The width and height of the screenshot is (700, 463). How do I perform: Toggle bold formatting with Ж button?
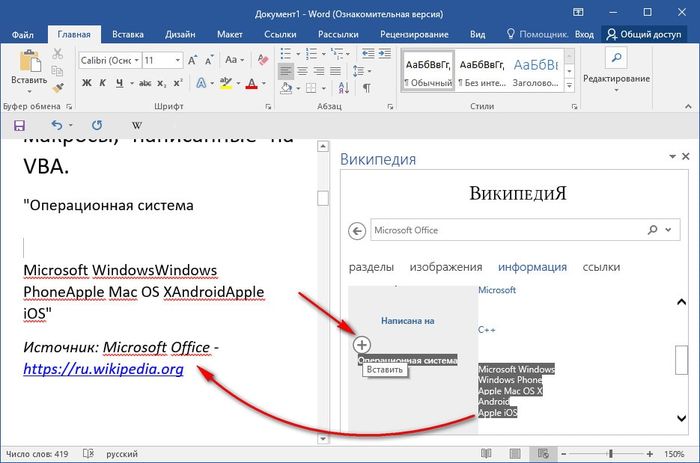(x=86, y=83)
